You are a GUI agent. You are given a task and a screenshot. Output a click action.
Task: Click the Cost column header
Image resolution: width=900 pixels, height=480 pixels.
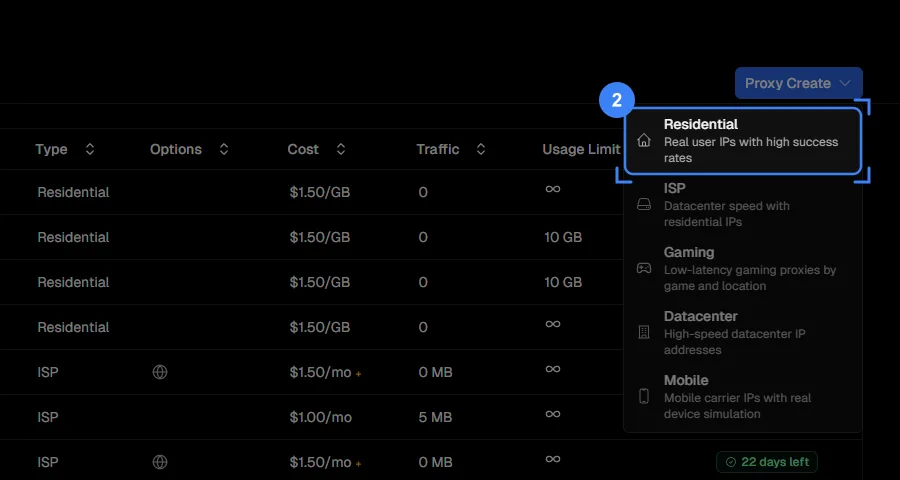[x=303, y=149]
